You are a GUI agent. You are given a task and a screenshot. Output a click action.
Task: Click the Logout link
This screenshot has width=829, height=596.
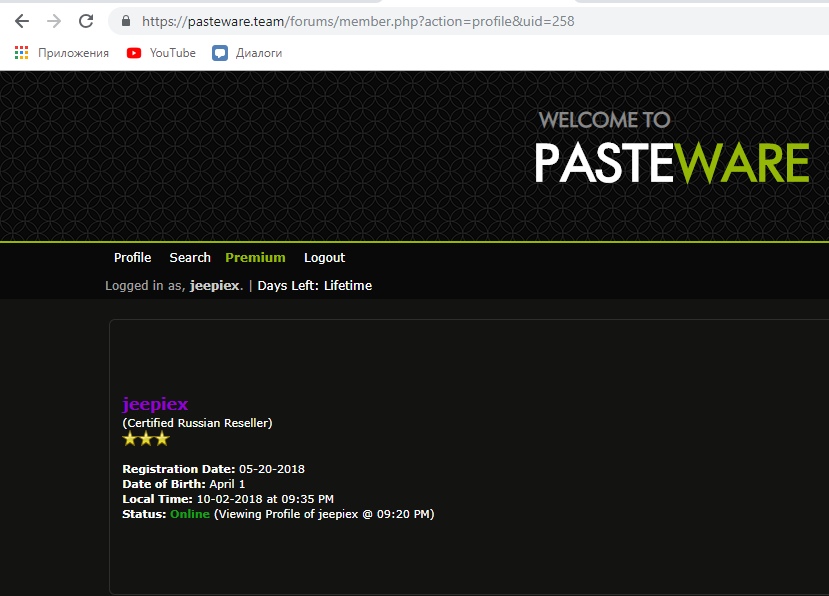(324, 258)
